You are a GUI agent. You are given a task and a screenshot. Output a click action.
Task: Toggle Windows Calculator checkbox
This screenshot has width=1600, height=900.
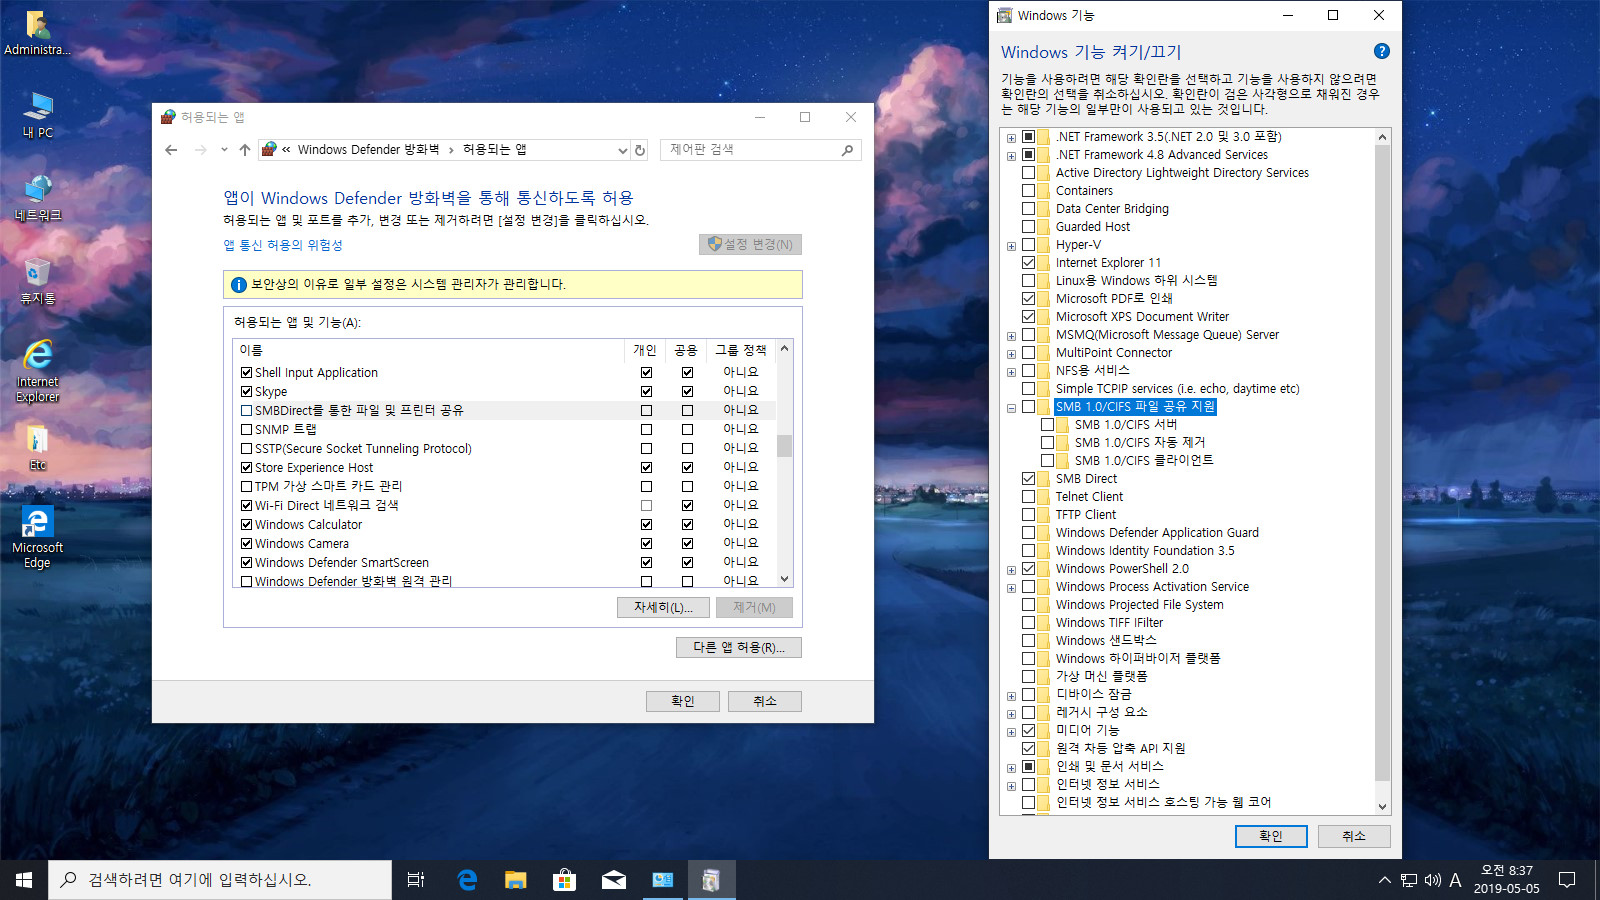coord(246,525)
